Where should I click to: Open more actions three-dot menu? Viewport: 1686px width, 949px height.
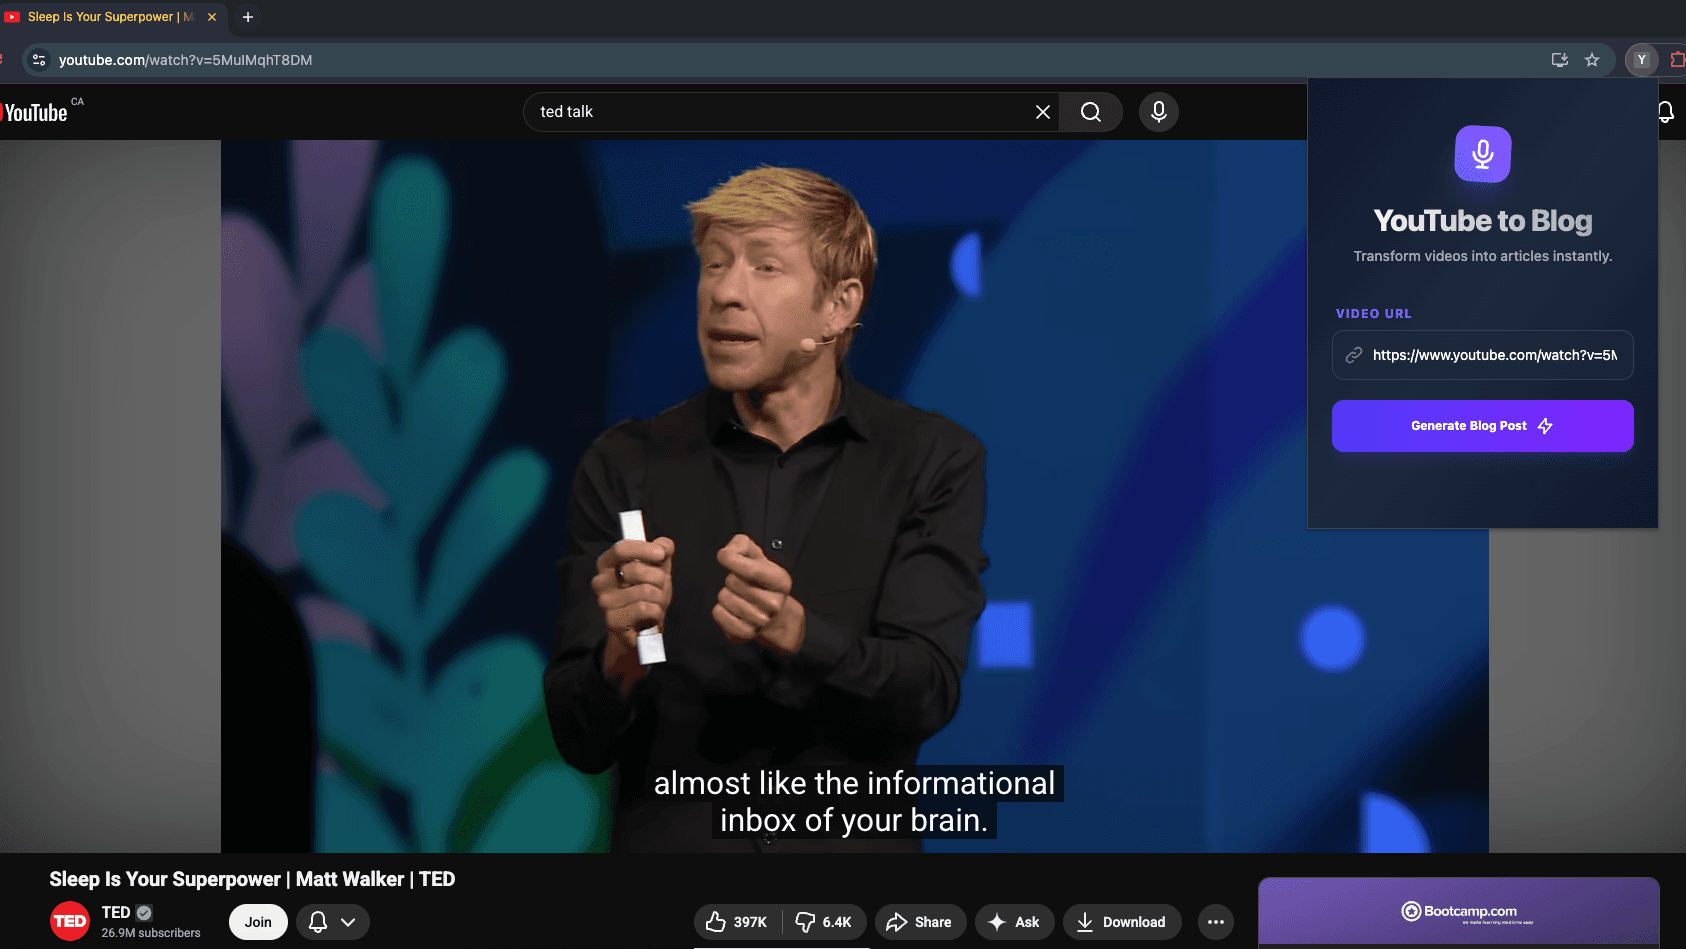(1215, 922)
